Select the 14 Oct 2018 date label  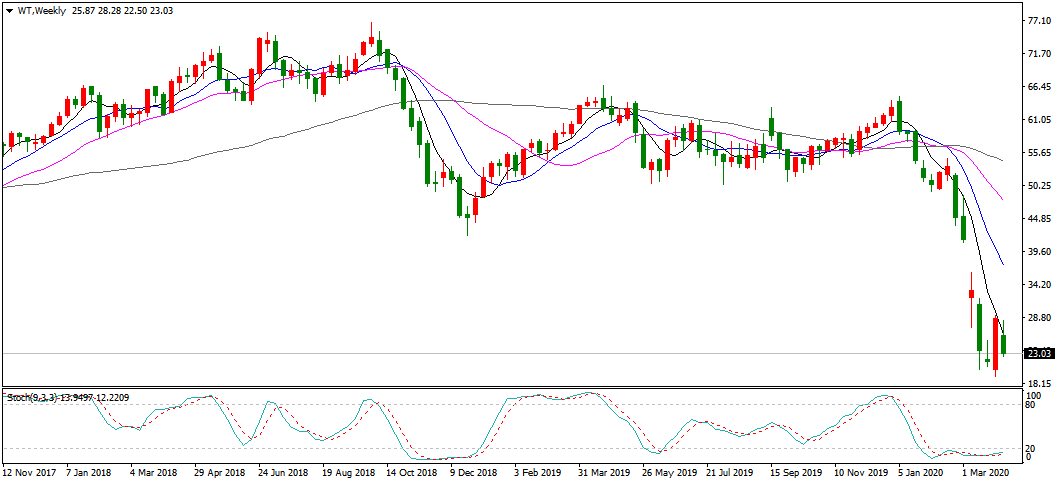(x=412, y=470)
